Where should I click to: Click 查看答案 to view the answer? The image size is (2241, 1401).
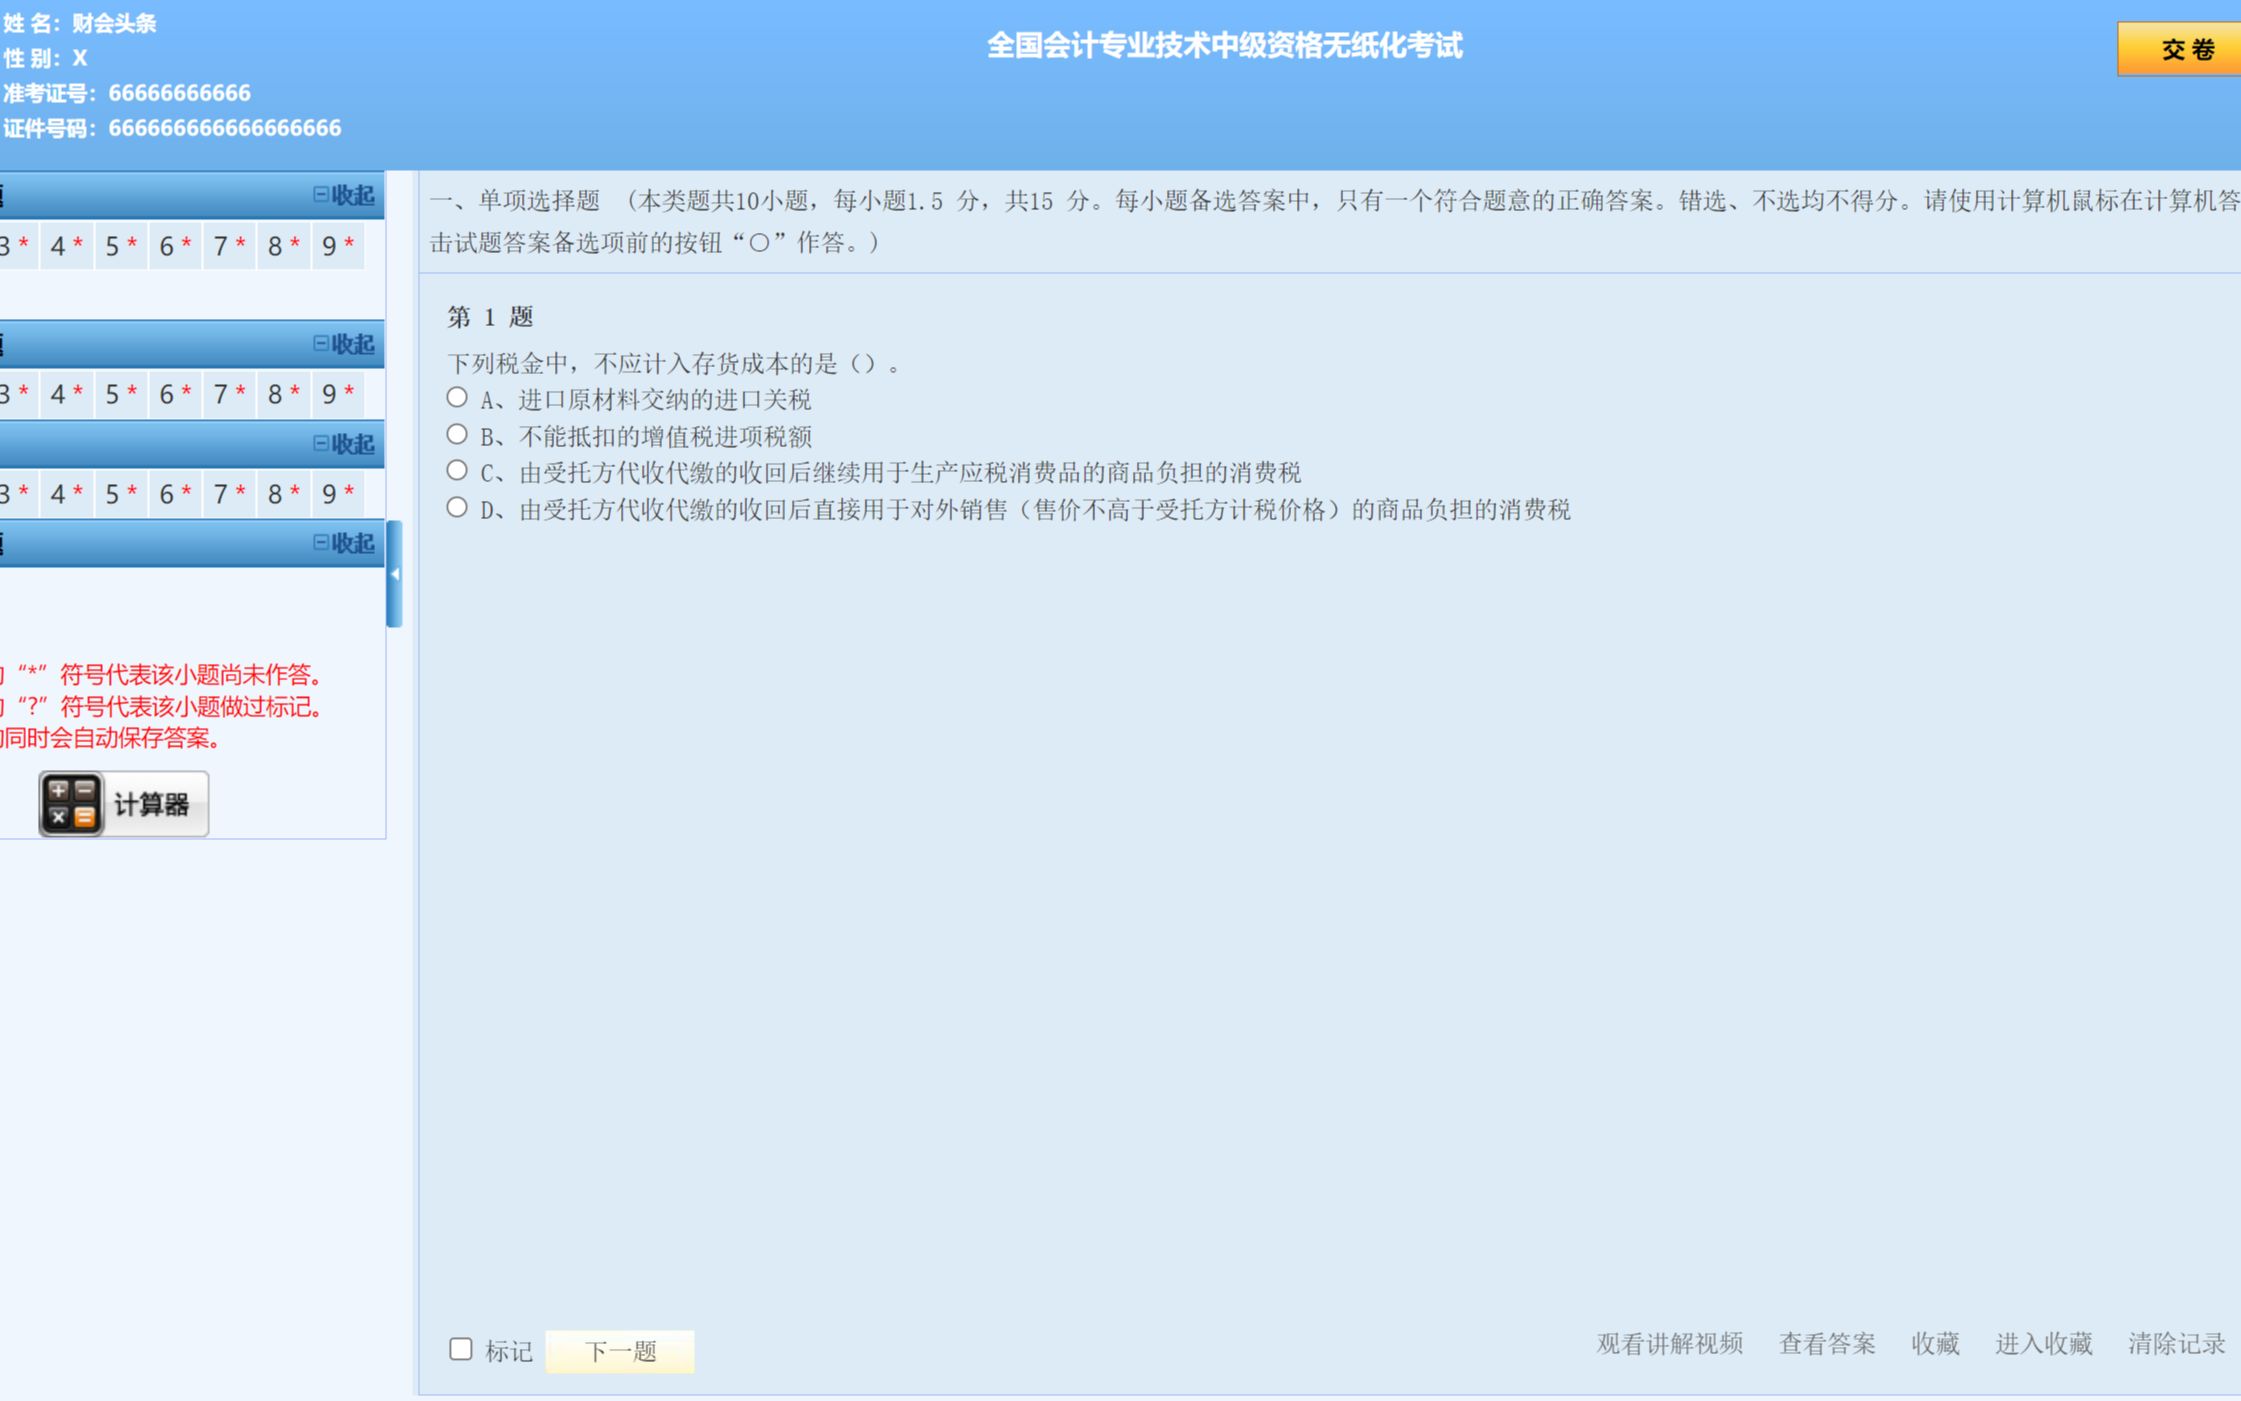(1827, 1343)
